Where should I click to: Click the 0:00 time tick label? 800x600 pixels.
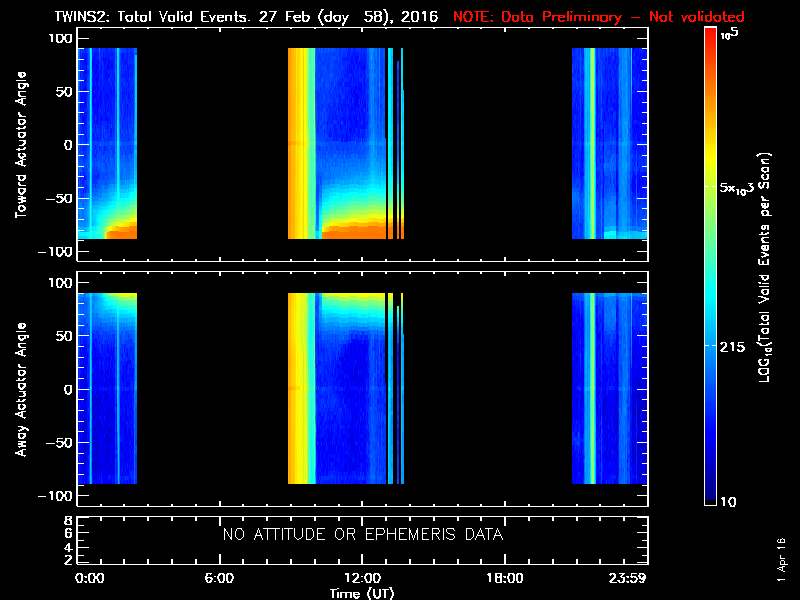click(x=89, y=579)
